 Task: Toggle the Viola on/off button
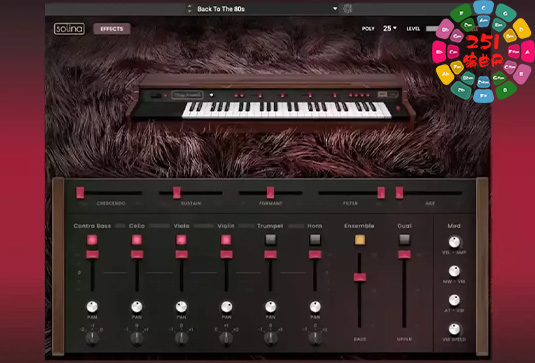click(181, 239)
